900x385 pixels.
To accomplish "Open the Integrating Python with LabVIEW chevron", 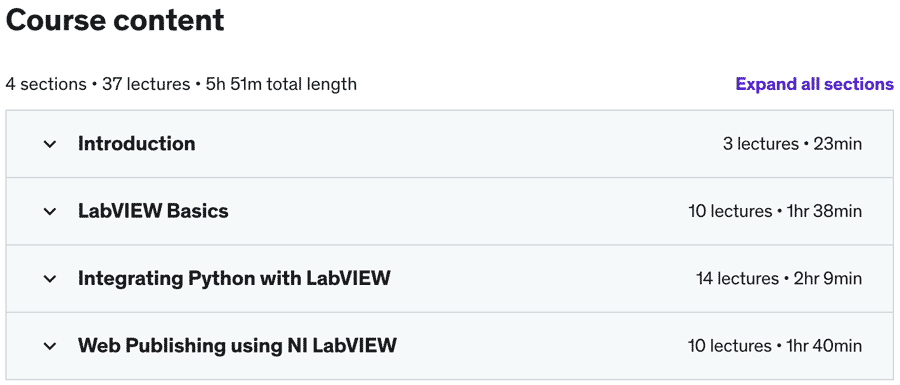I will 50,279.
